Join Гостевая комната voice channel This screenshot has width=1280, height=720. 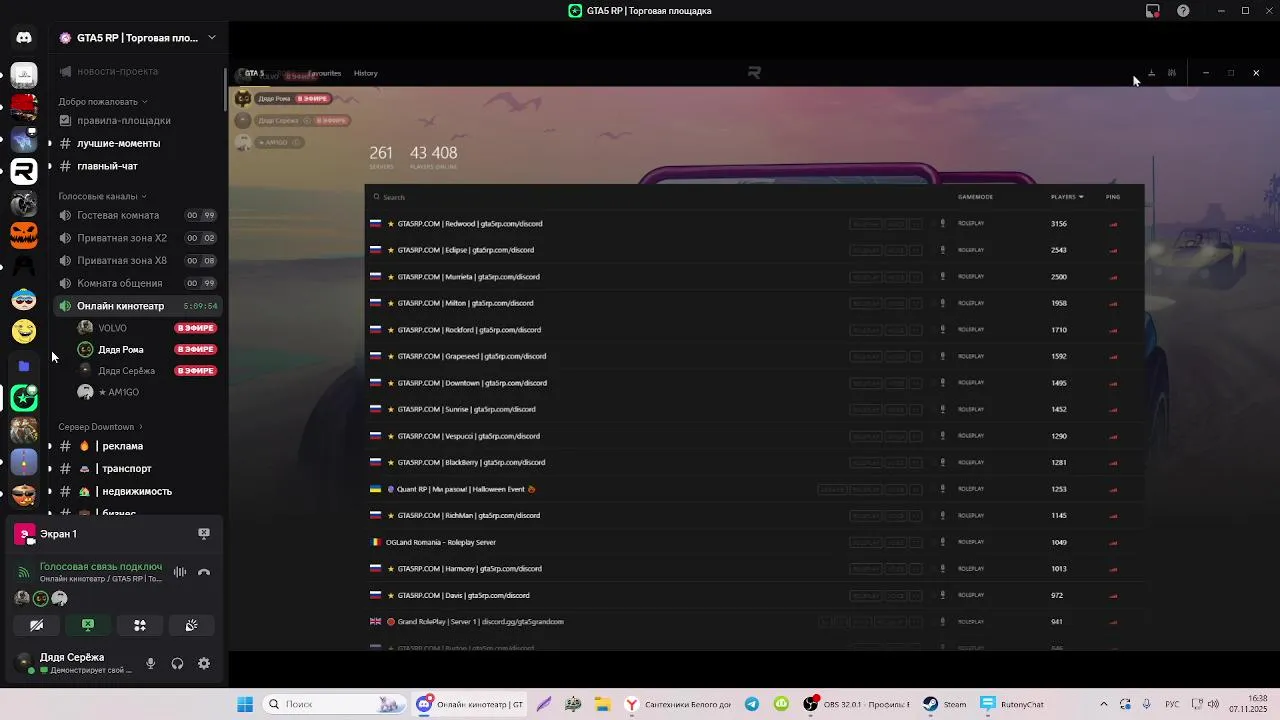coord(136,215)
